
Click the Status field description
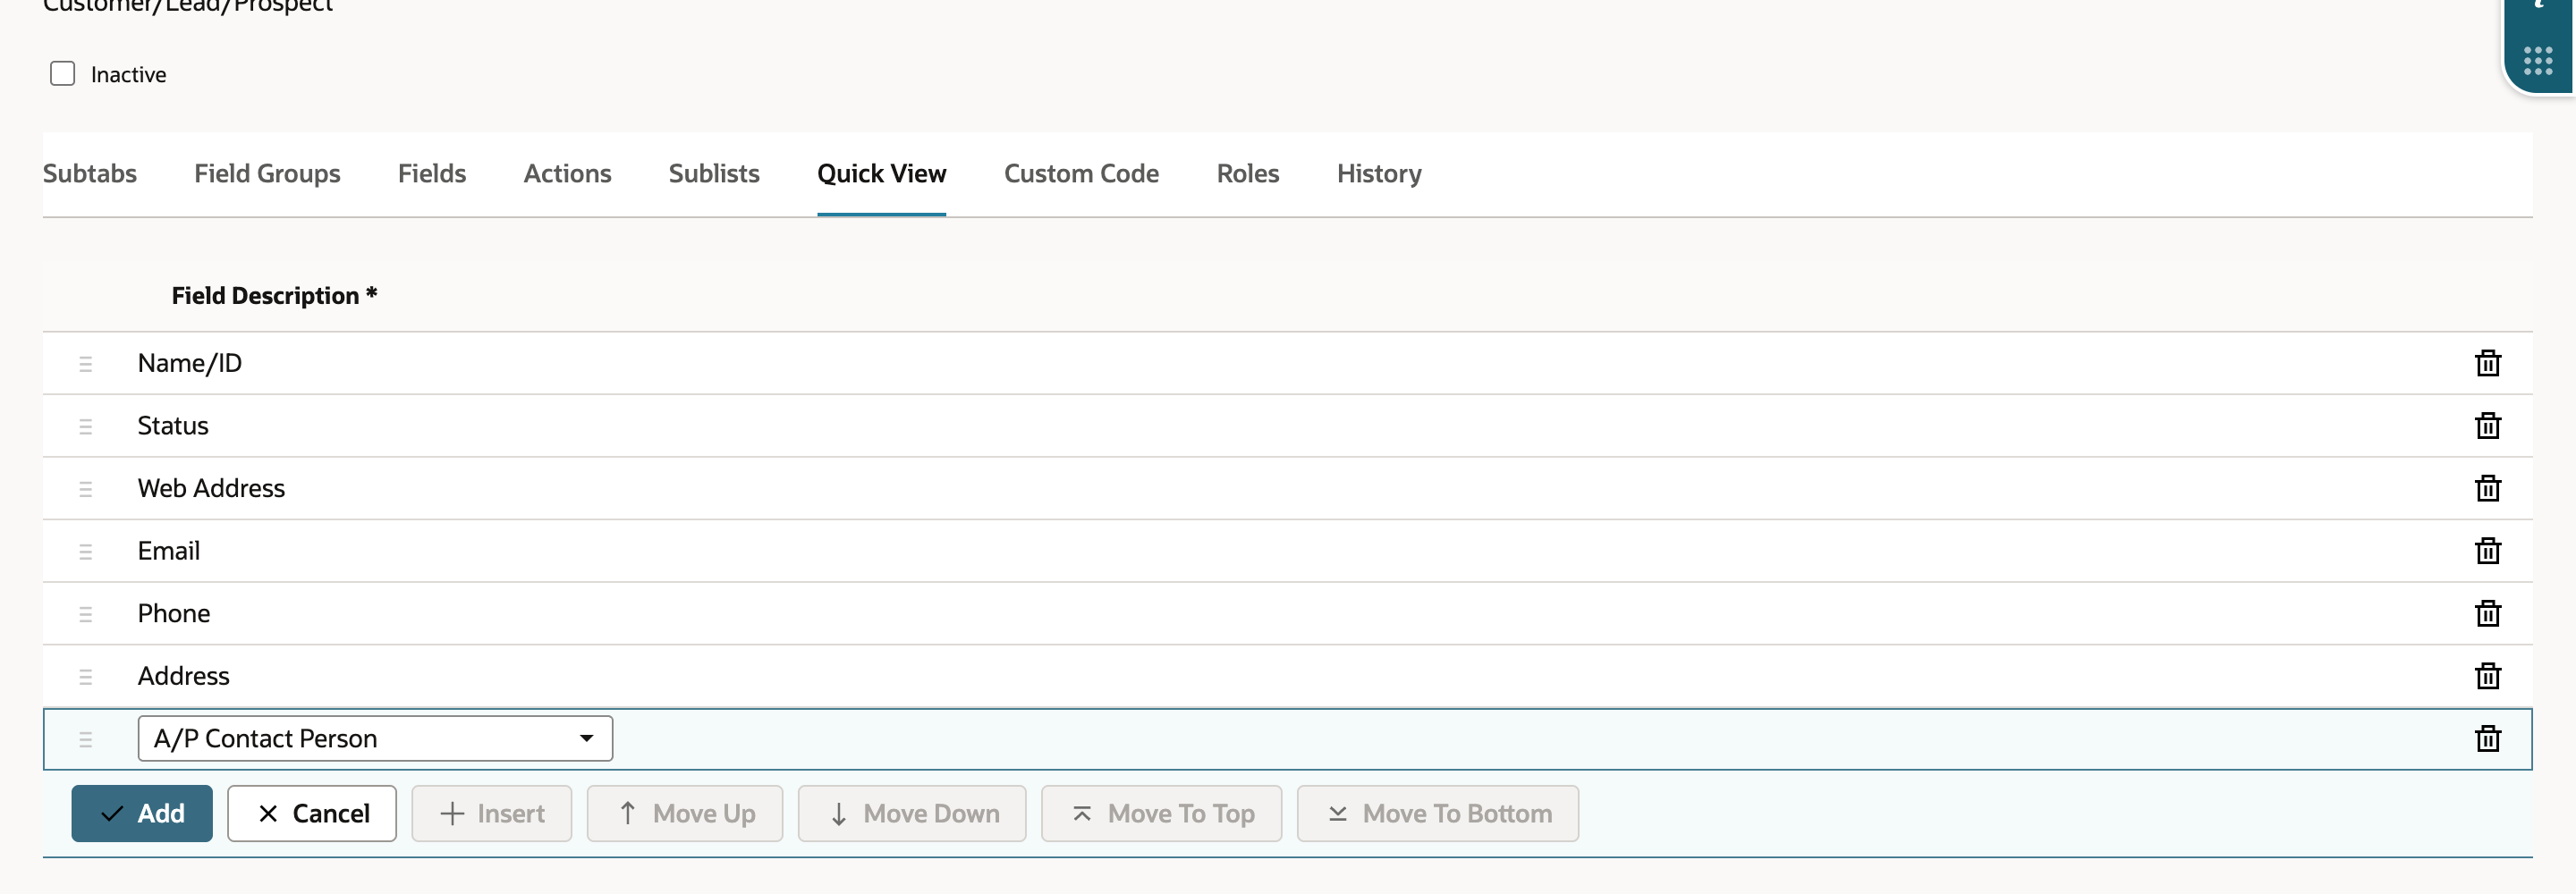pos(173,426)
